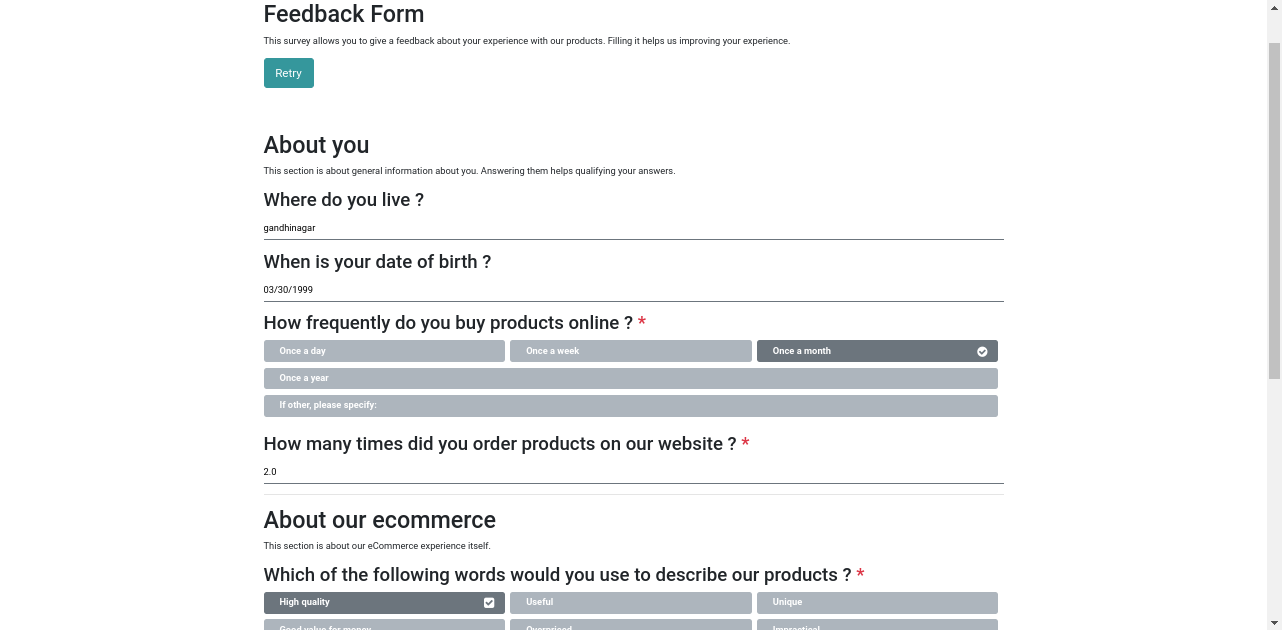Click the checkmark icon on Once a month
Image resolution: width=1282 pixels, height=630 pixels.
pos(982,352)
